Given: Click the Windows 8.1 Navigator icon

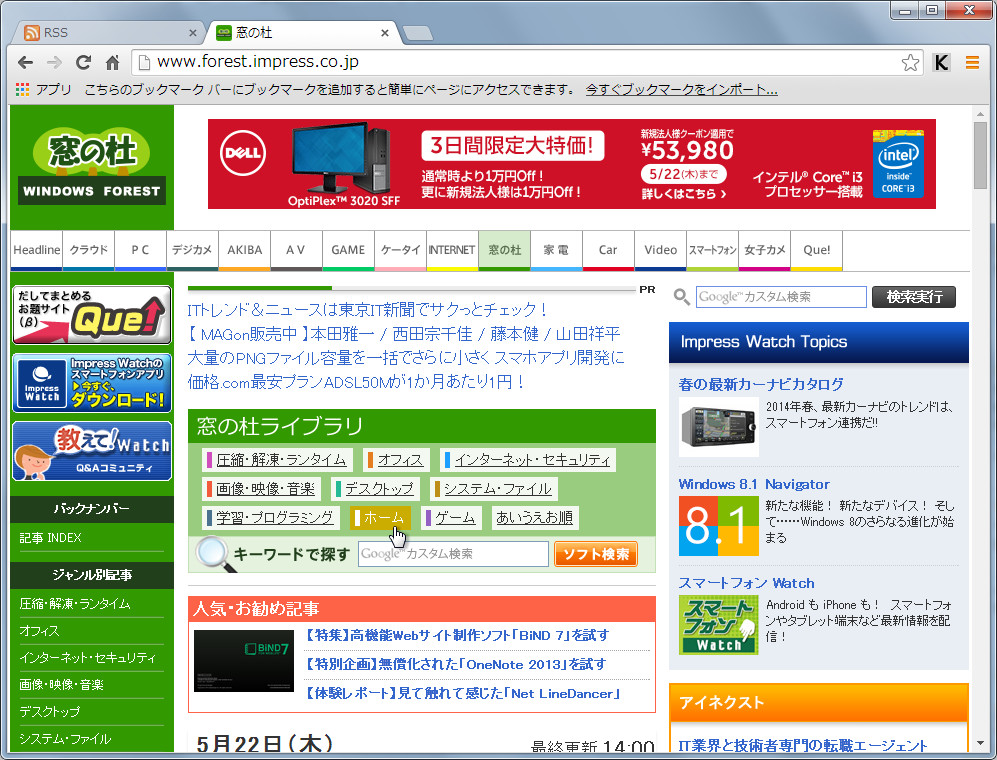Looking at the screenshot, I should tap(719, 526).
